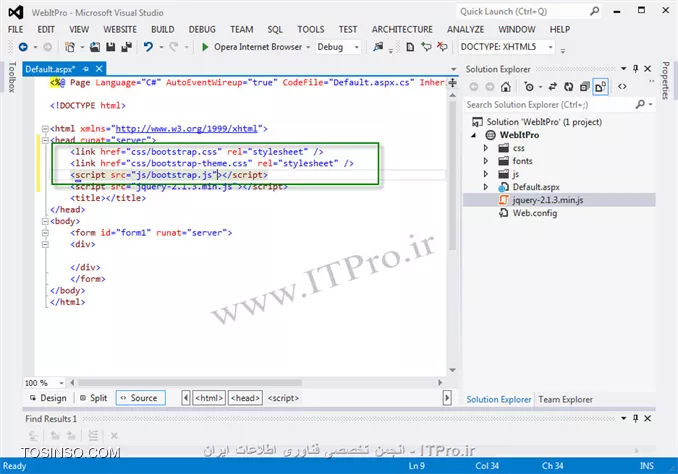
Task: Open the Debug configuration dropdown
Action: [357, 47]
